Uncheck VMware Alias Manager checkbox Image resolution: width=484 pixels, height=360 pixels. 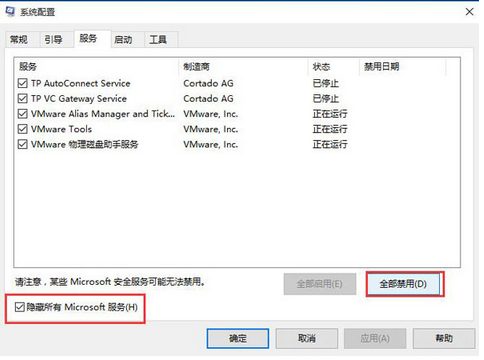coord(23,114)
